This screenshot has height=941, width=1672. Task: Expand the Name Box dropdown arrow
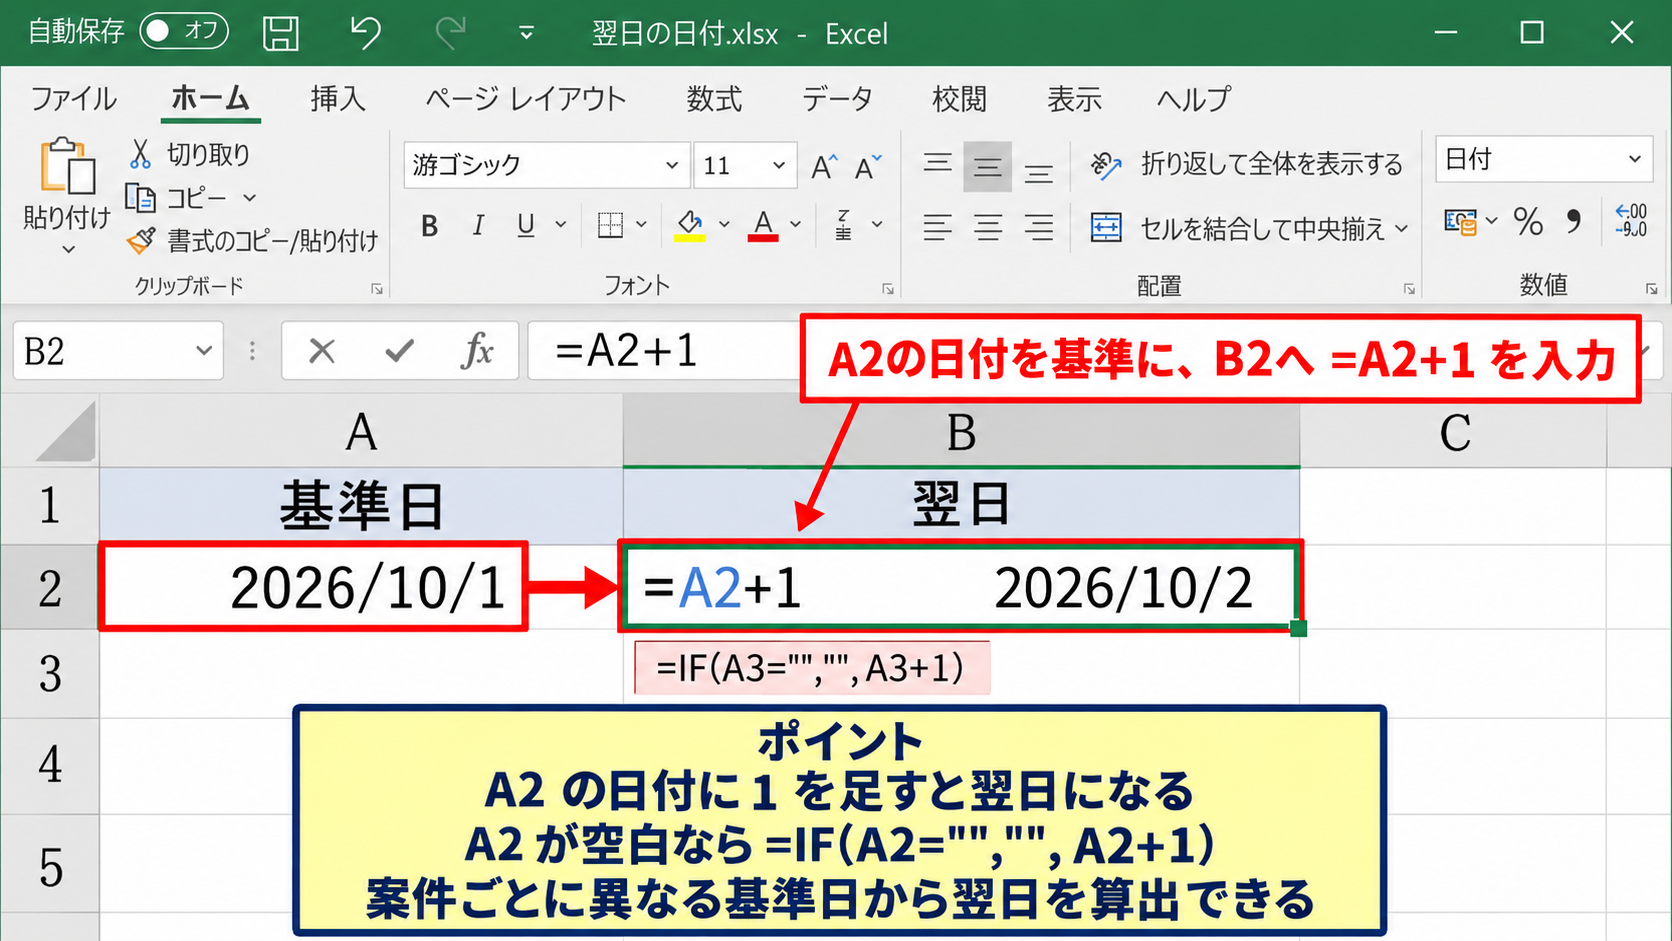(204, 351)
